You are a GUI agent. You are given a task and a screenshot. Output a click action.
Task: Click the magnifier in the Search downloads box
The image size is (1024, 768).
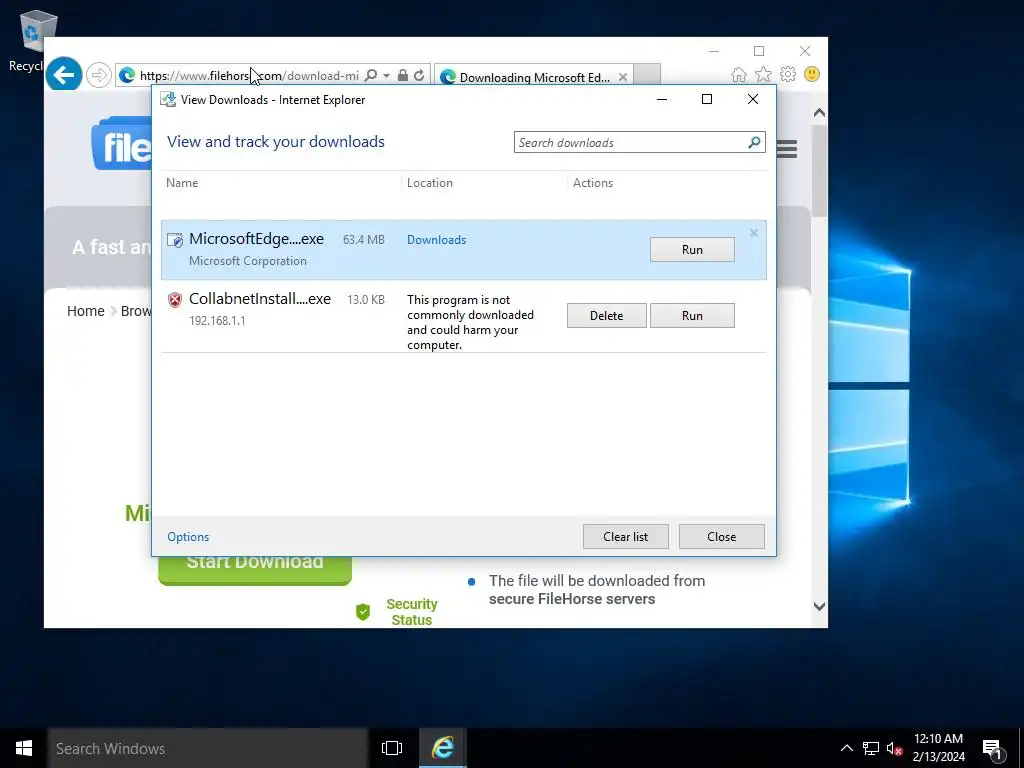[x=754, y=142]
